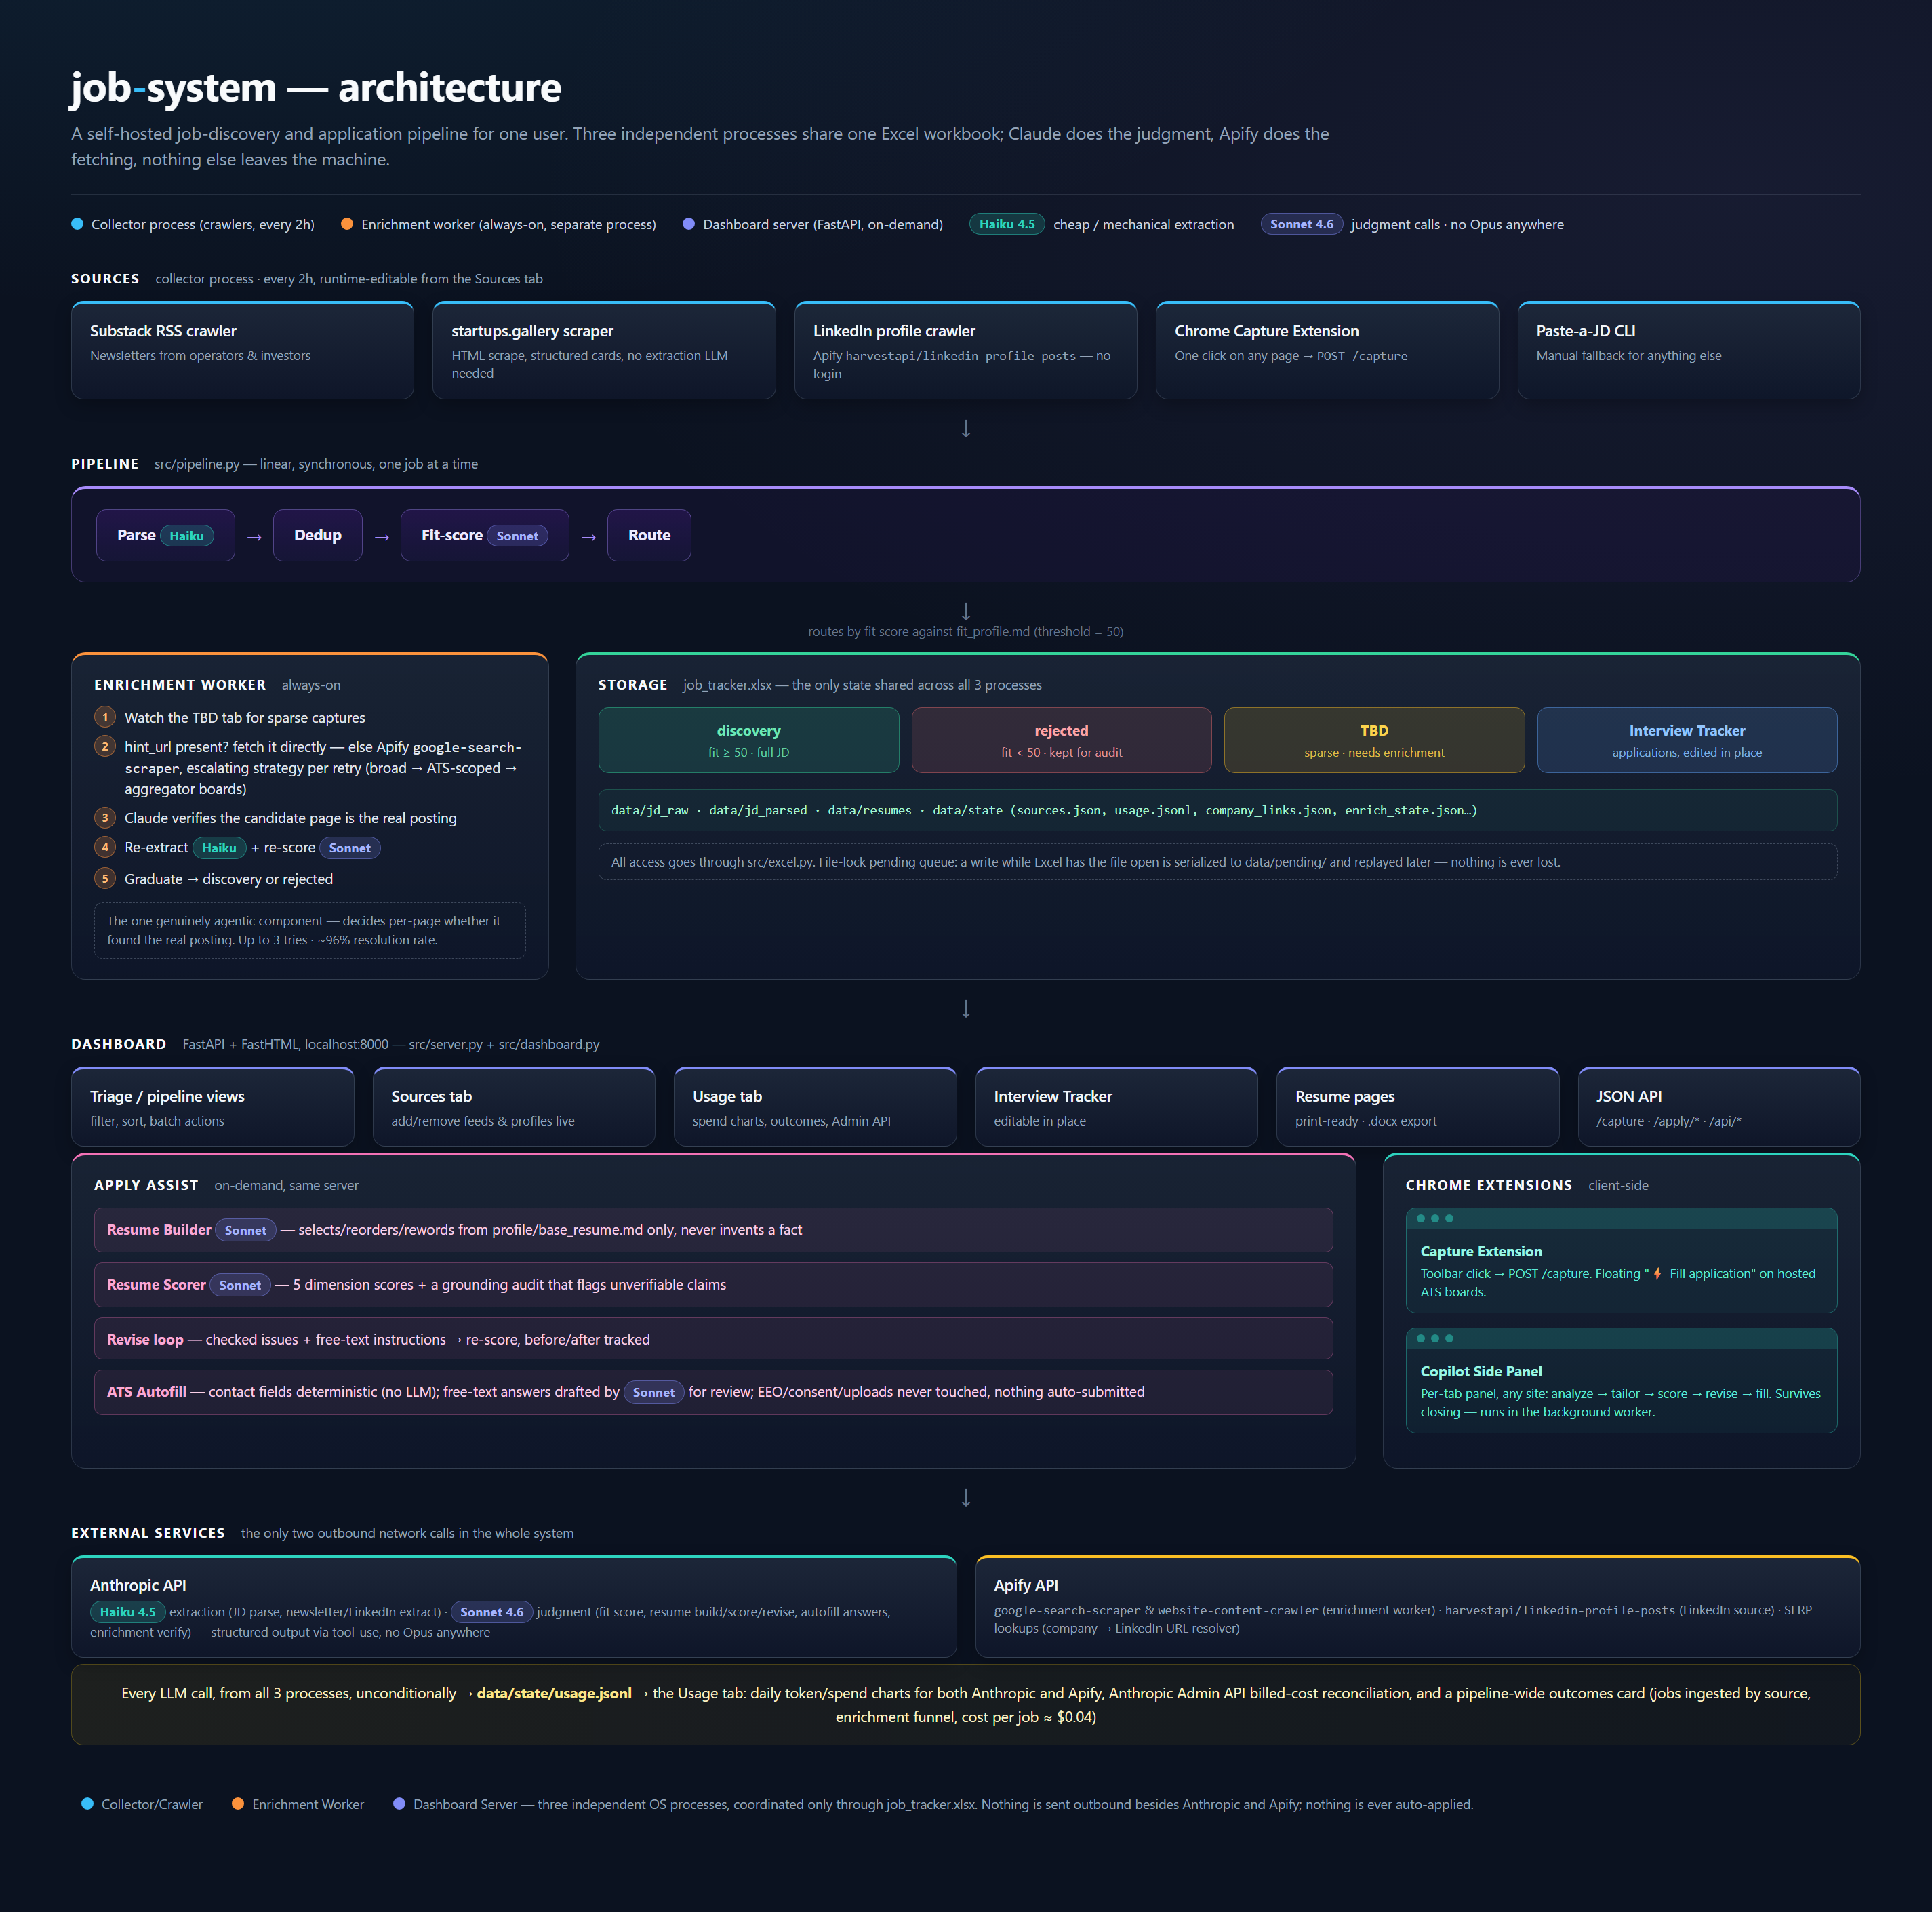1932x1912 pixels.
Task: Select the blue Interview Tracker storage tab
Action: click(1687, 740)
